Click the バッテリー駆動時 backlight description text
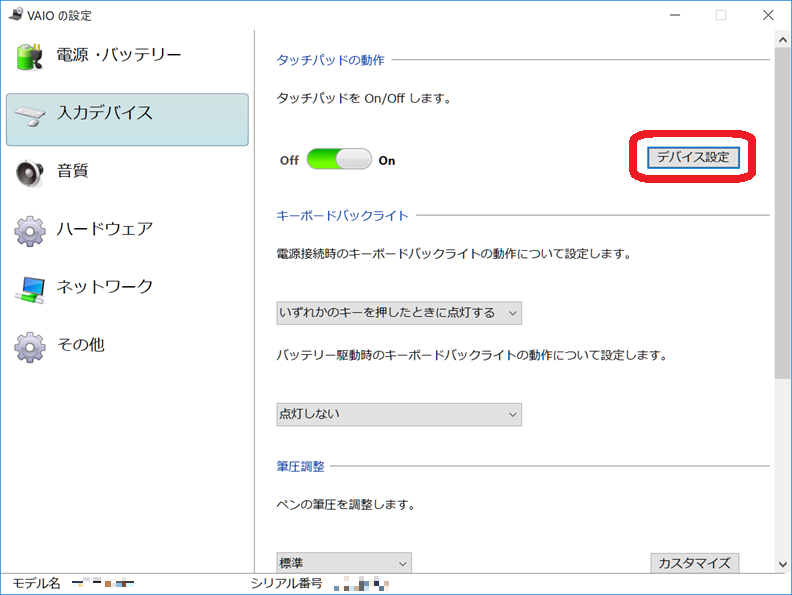 (472, 355)
